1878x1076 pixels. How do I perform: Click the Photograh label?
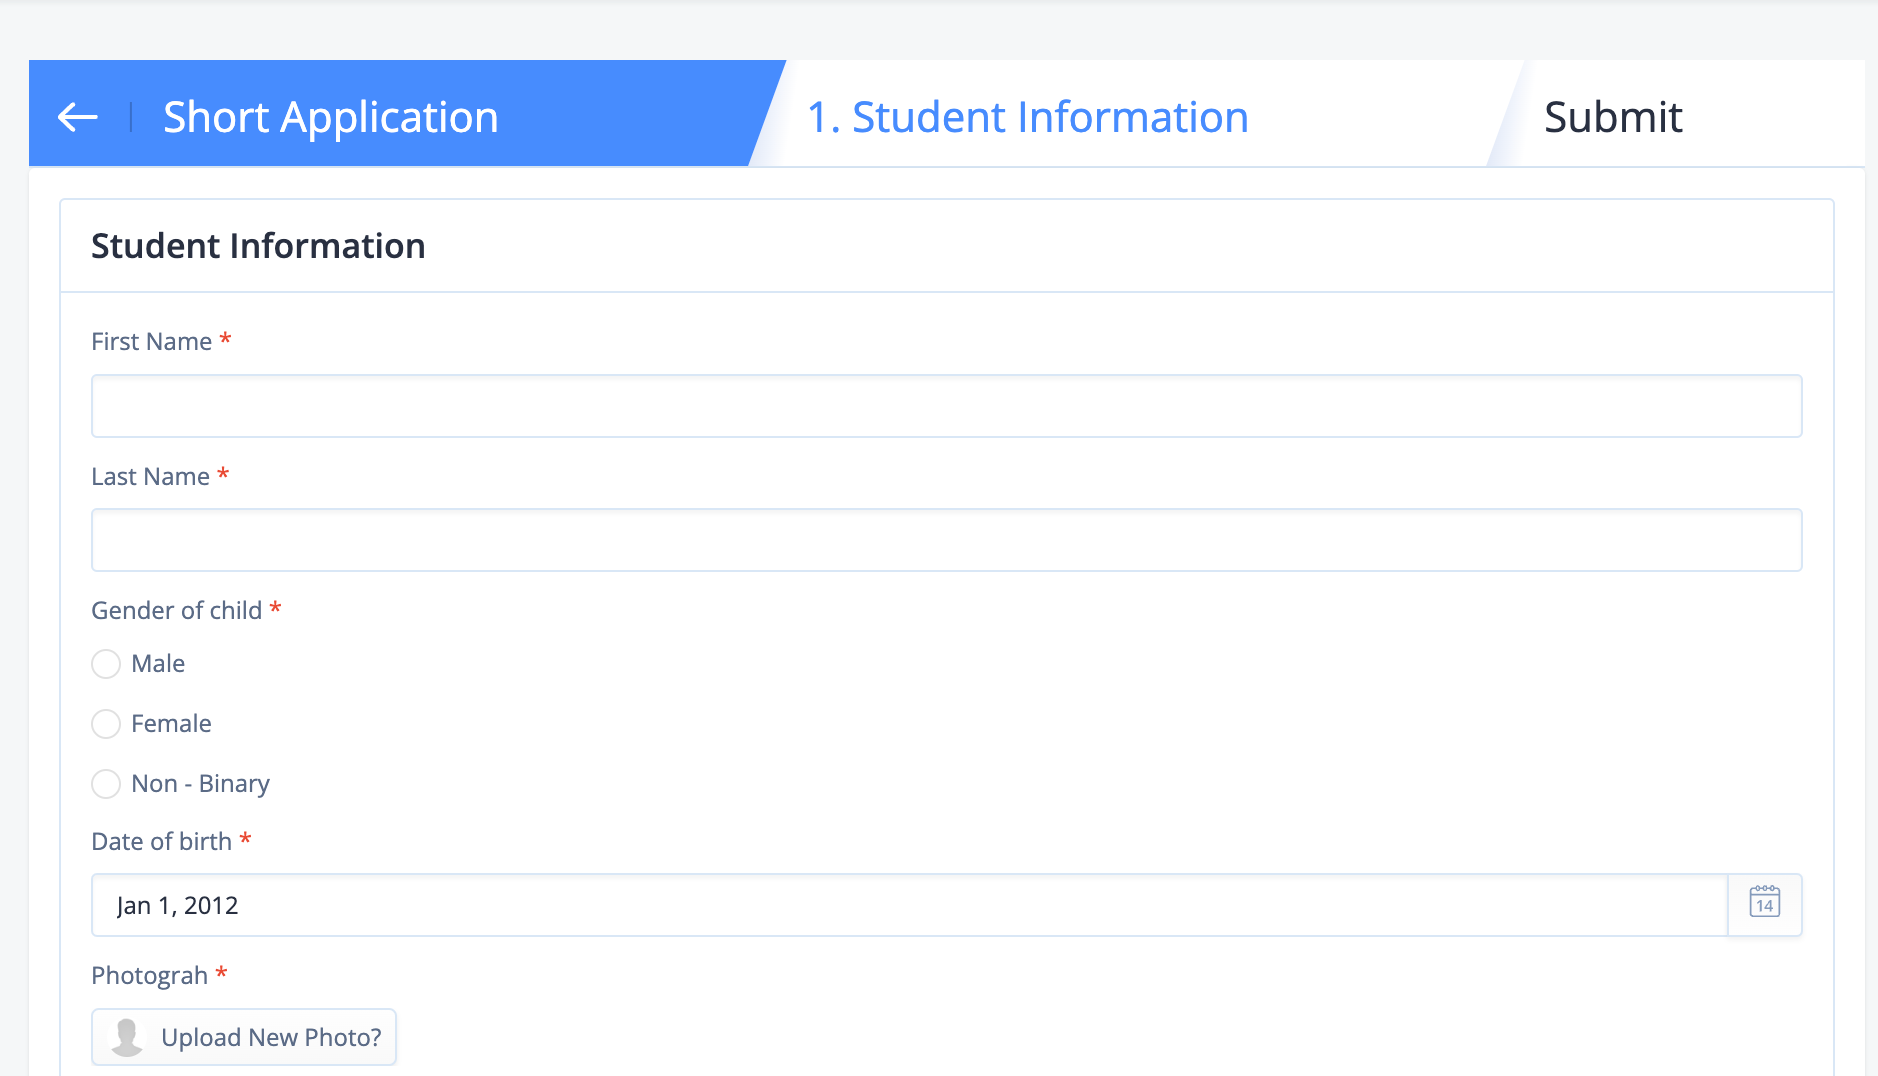tap(150, 976)
